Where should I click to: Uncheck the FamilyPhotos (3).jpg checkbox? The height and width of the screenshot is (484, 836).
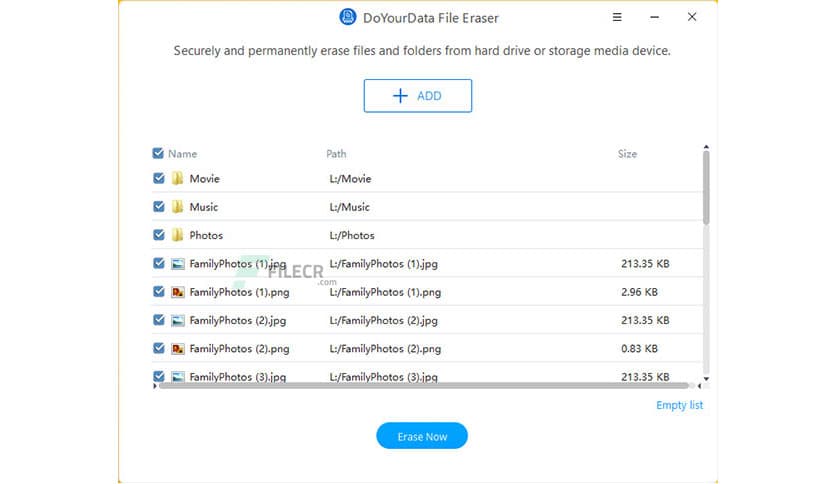[x=158, y=376]
